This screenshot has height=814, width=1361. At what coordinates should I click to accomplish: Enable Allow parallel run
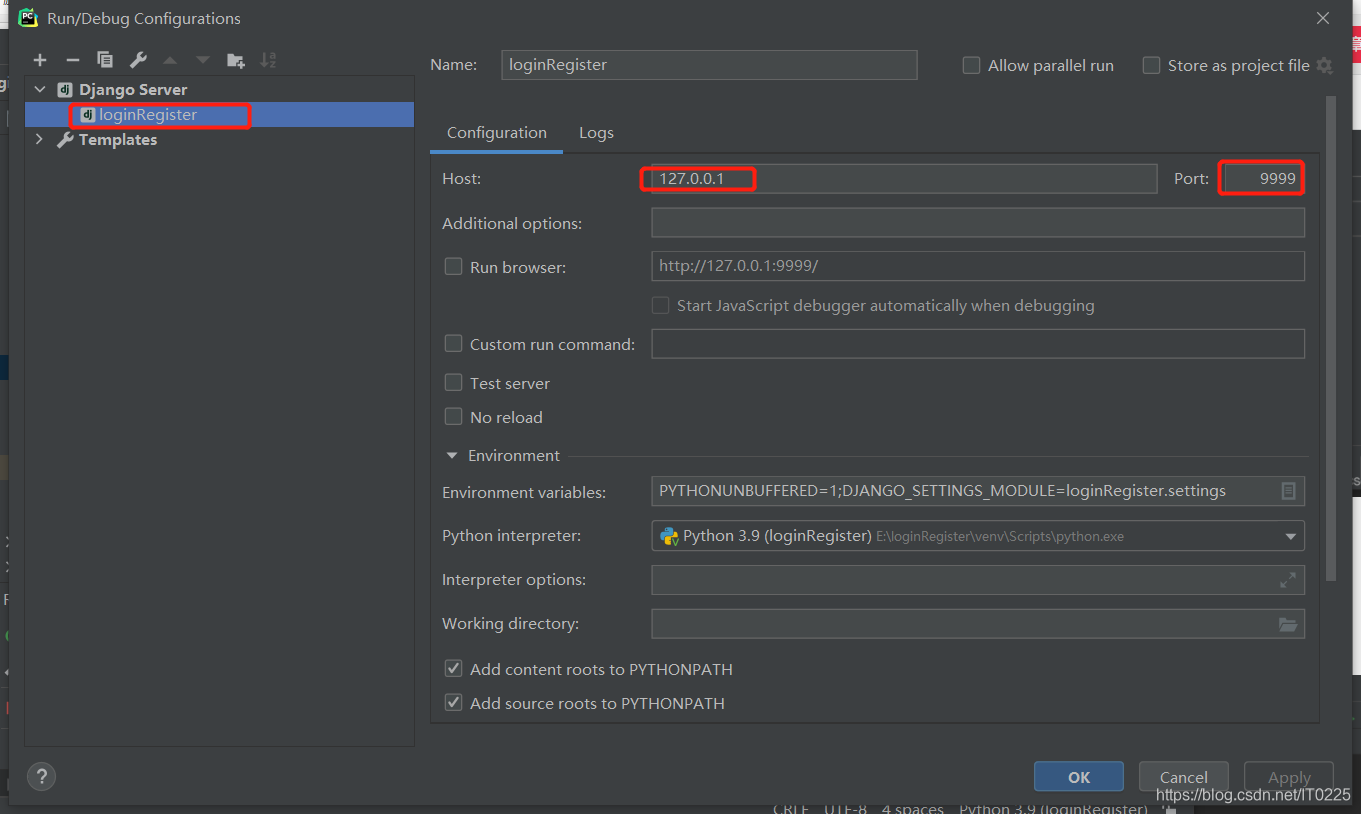pos(971,65)
